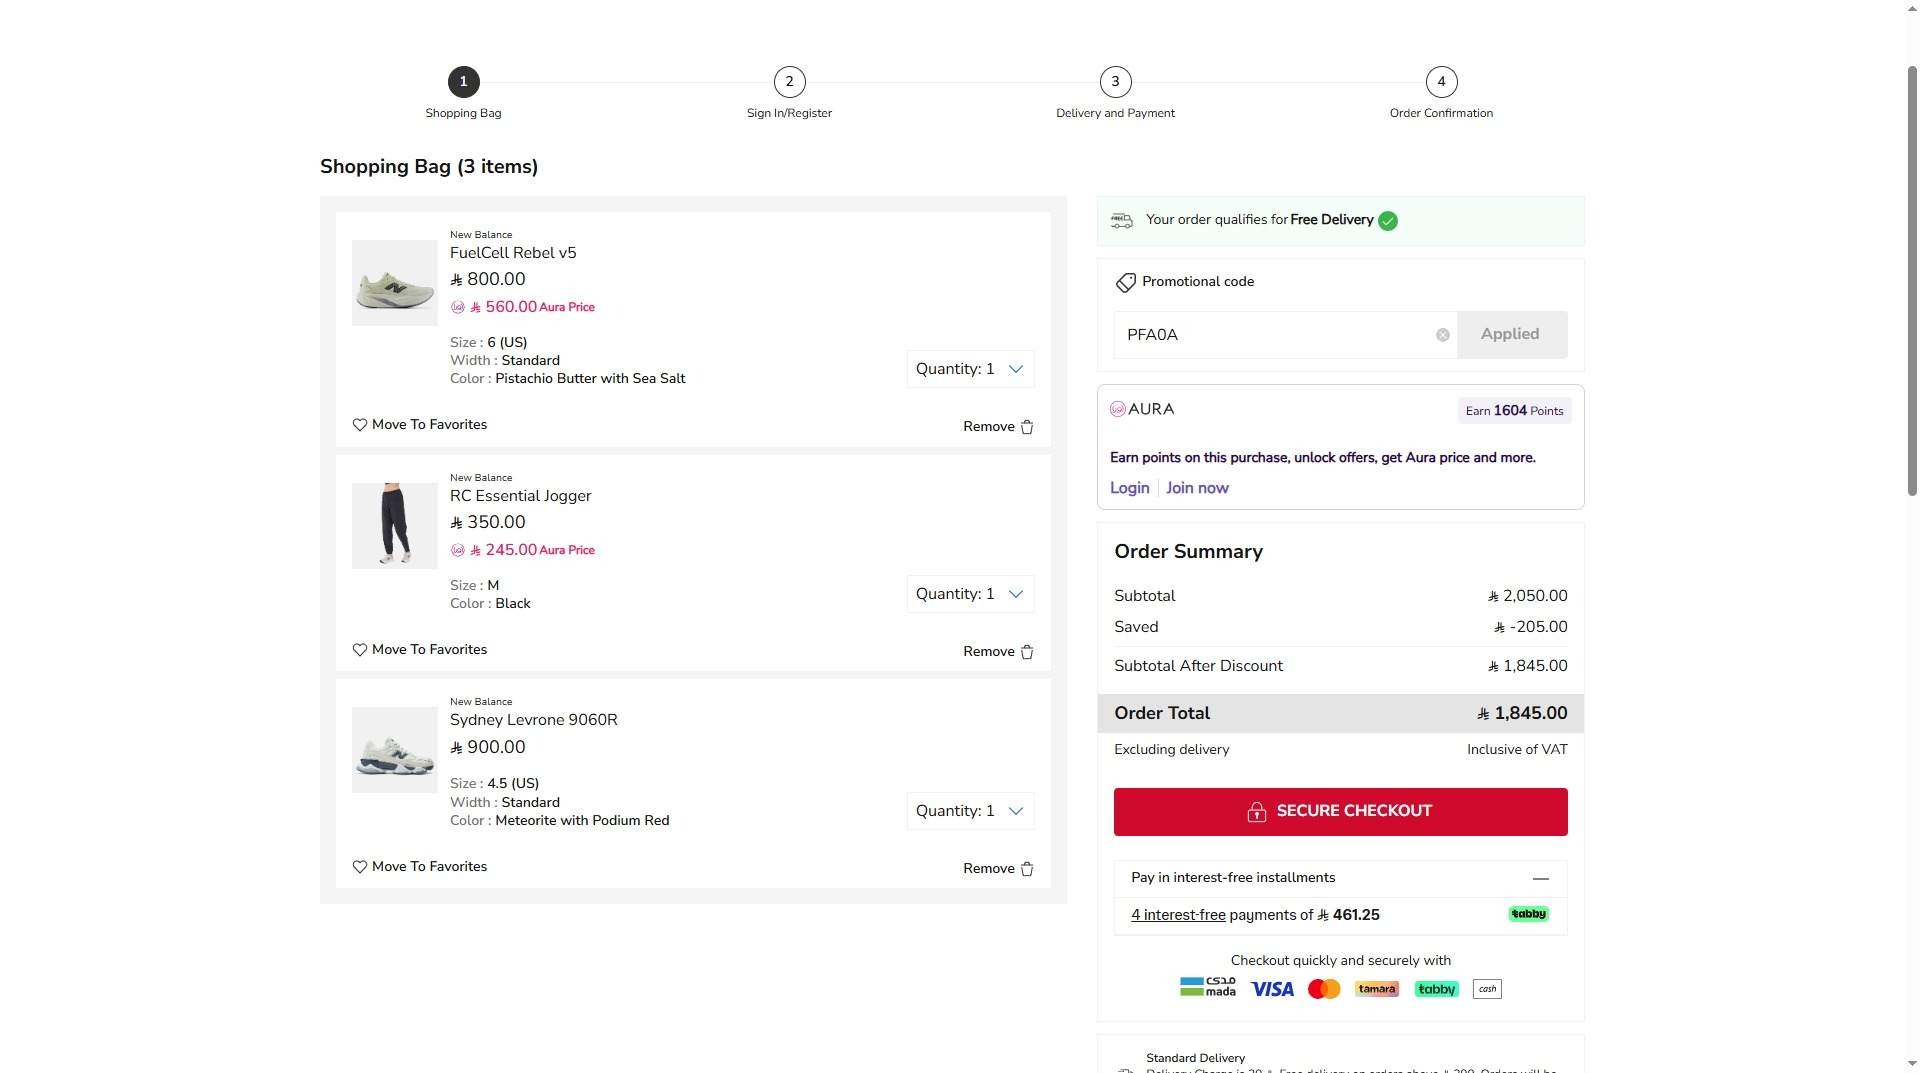Click the tamara payment logo
1920x1073 pixels.
tap(1377, 989)
